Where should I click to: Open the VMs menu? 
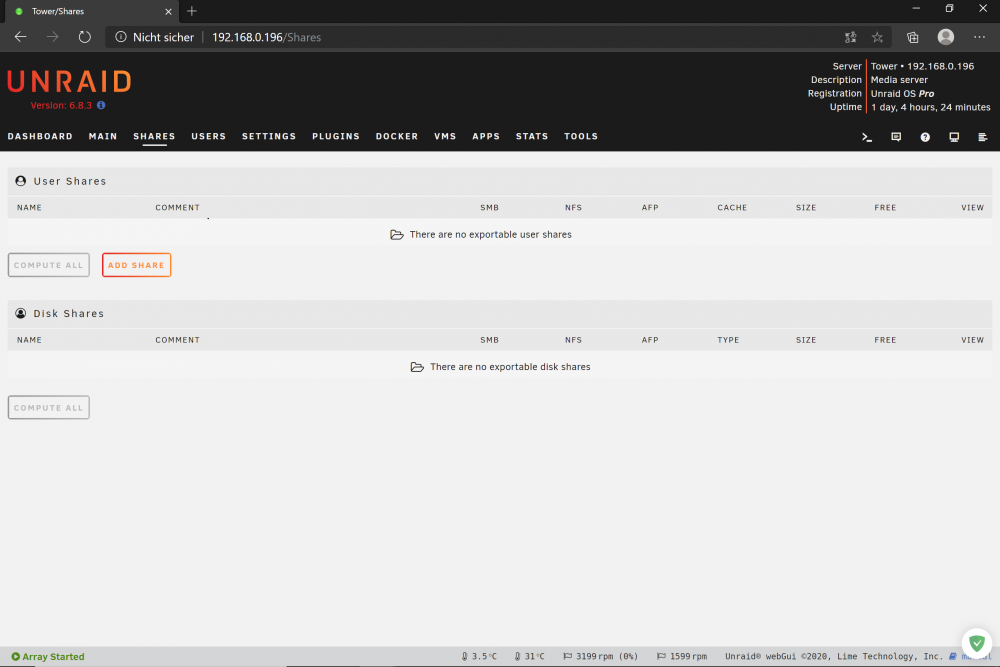point(445,136)
